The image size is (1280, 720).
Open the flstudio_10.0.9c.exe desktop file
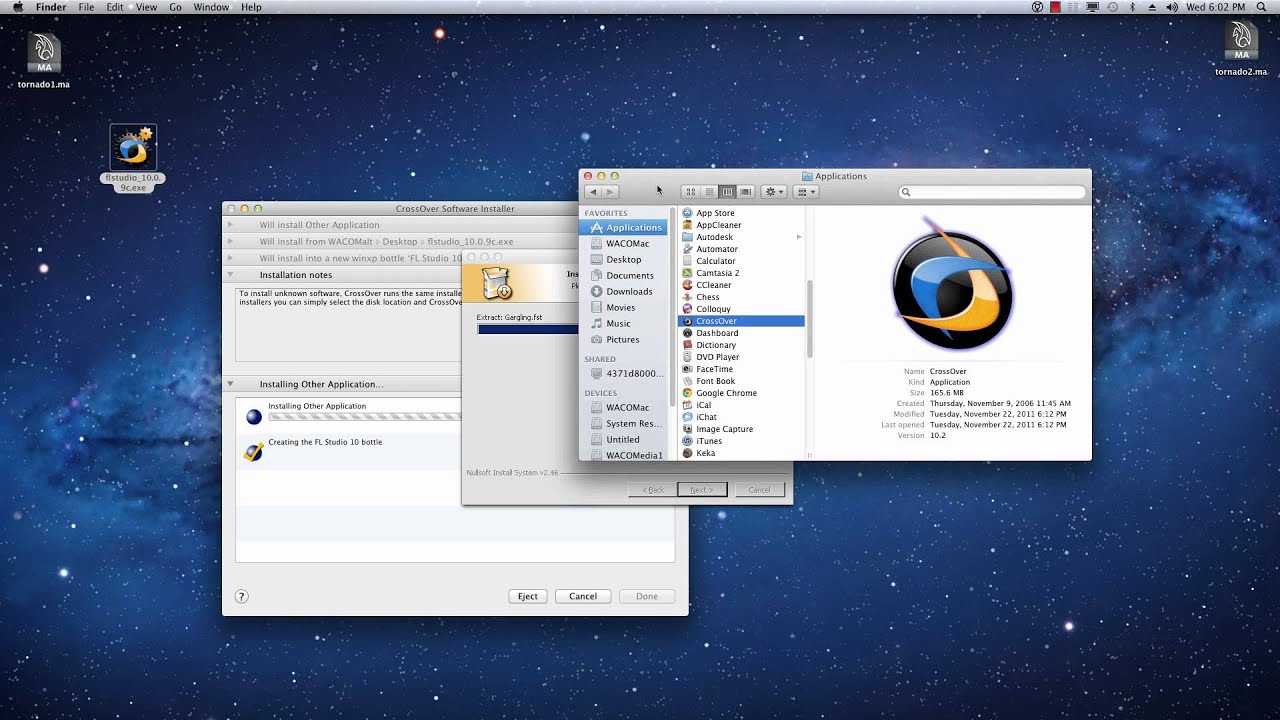132,157
